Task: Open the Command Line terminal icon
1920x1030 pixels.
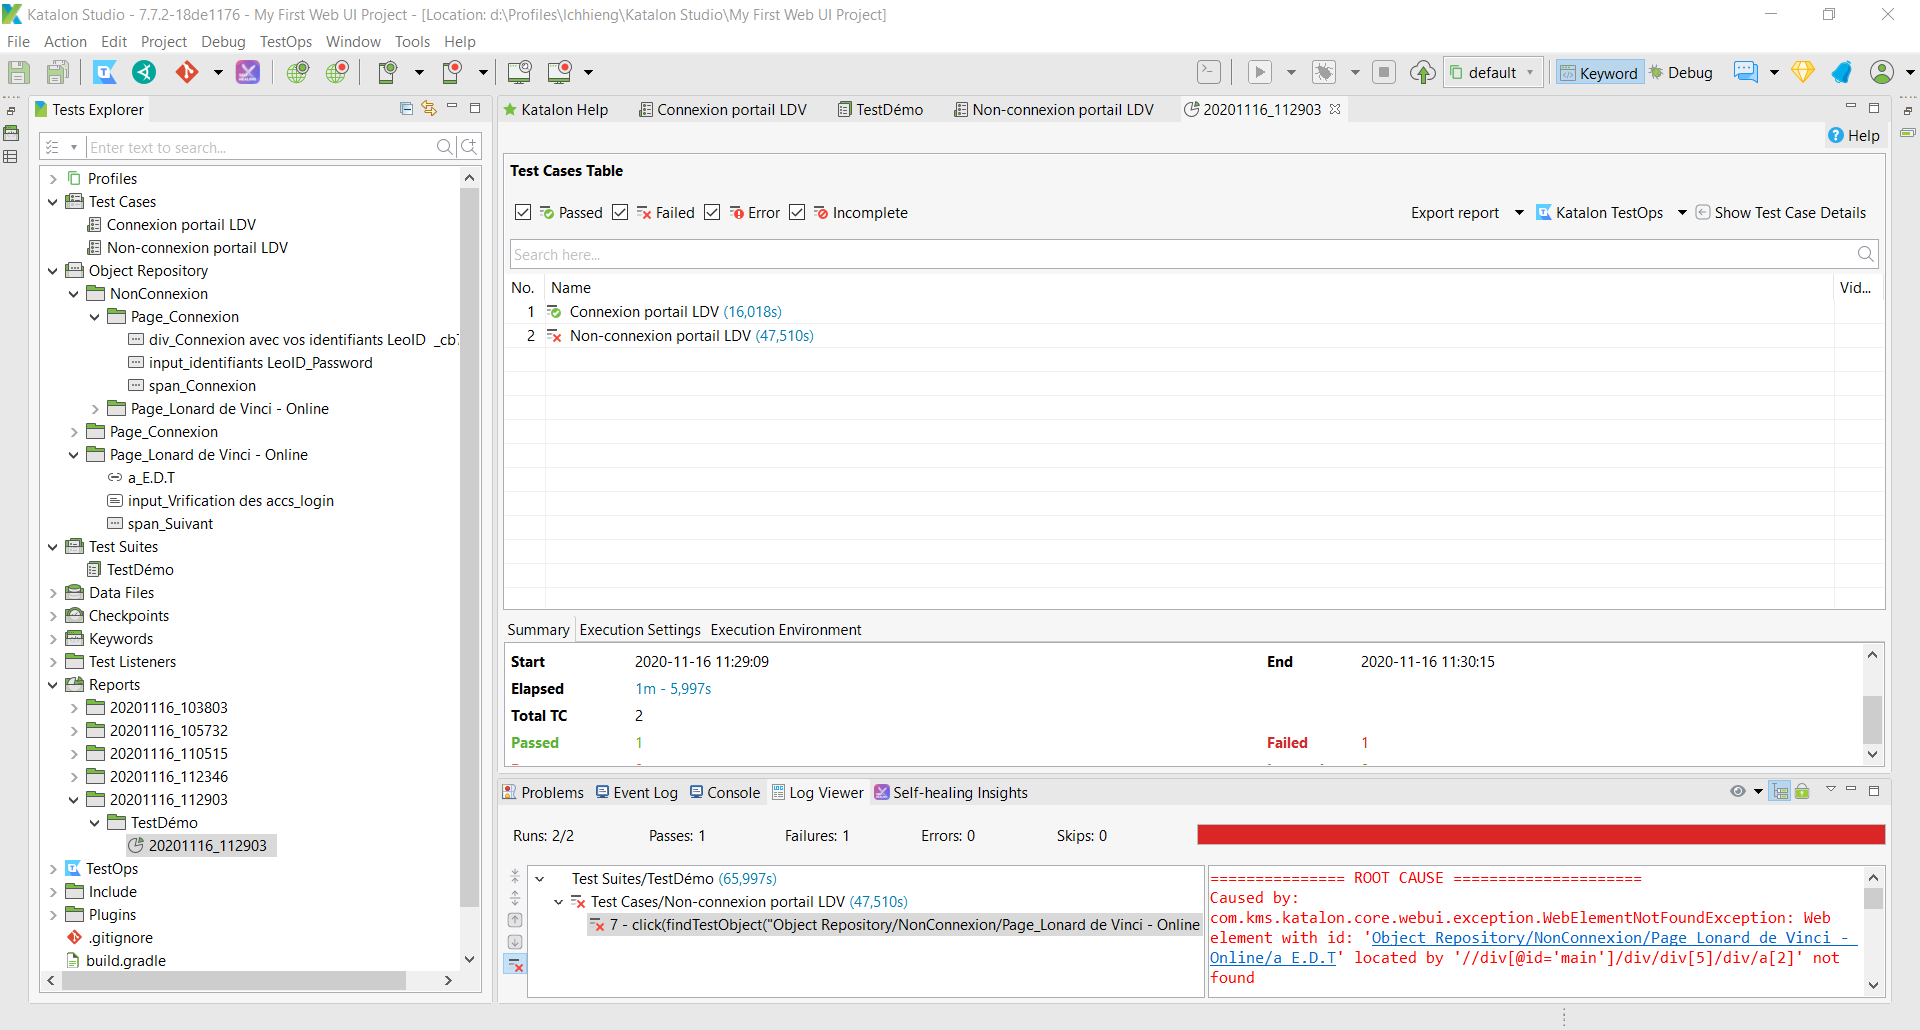Action: pyautogui.click(x=1208, y=72)
